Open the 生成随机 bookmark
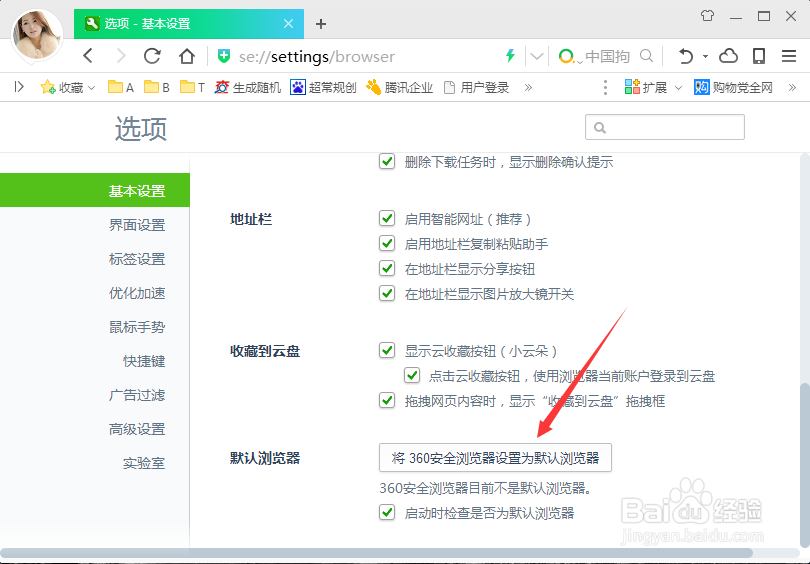This screenshot has width=810, height=564. pos(248,87)
